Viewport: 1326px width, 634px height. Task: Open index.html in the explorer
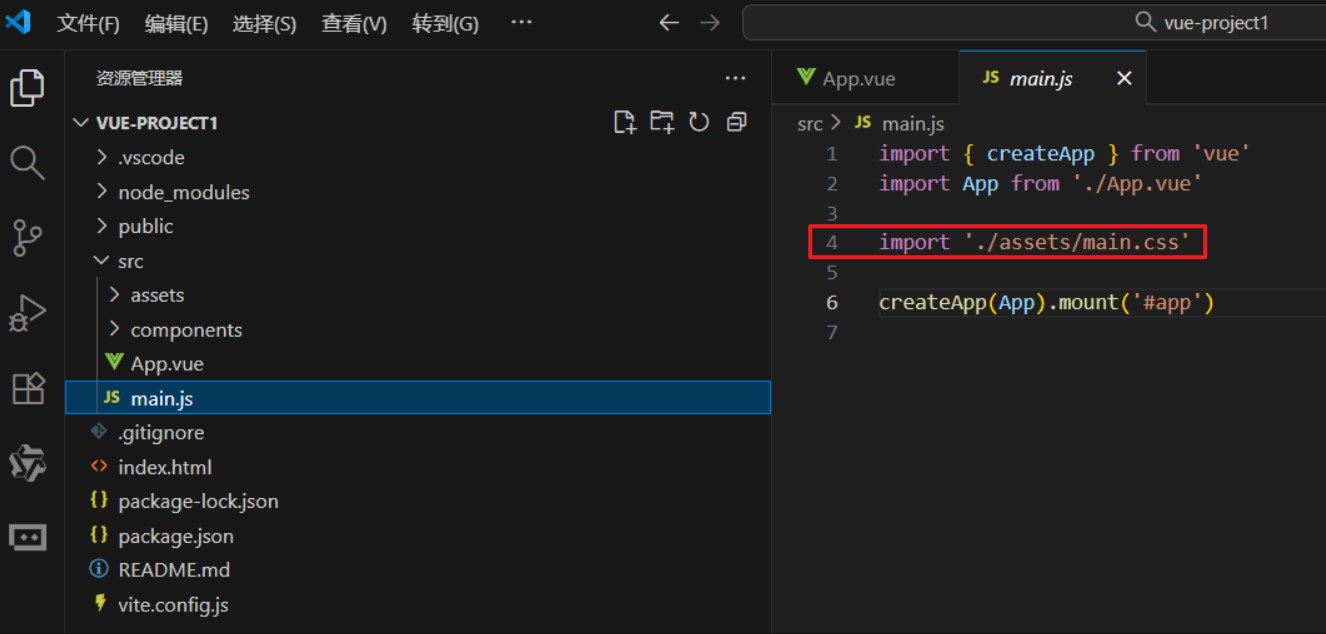click(418, 467)
